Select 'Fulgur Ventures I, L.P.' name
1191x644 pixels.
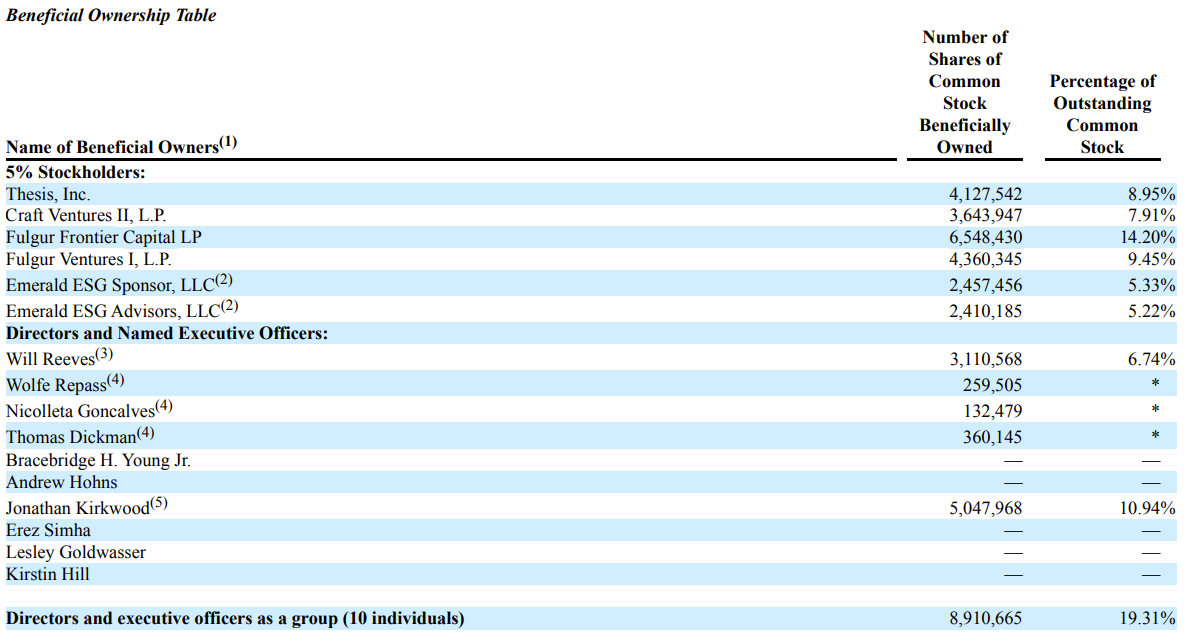tap(89, 260)
